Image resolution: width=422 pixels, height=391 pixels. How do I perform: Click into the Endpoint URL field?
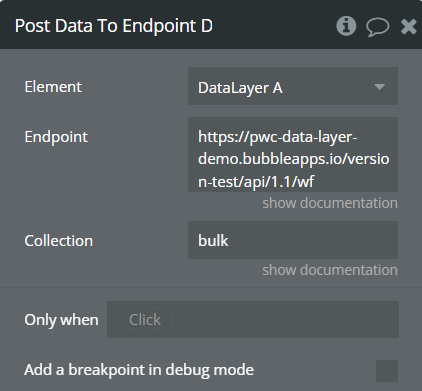[293, 154]
